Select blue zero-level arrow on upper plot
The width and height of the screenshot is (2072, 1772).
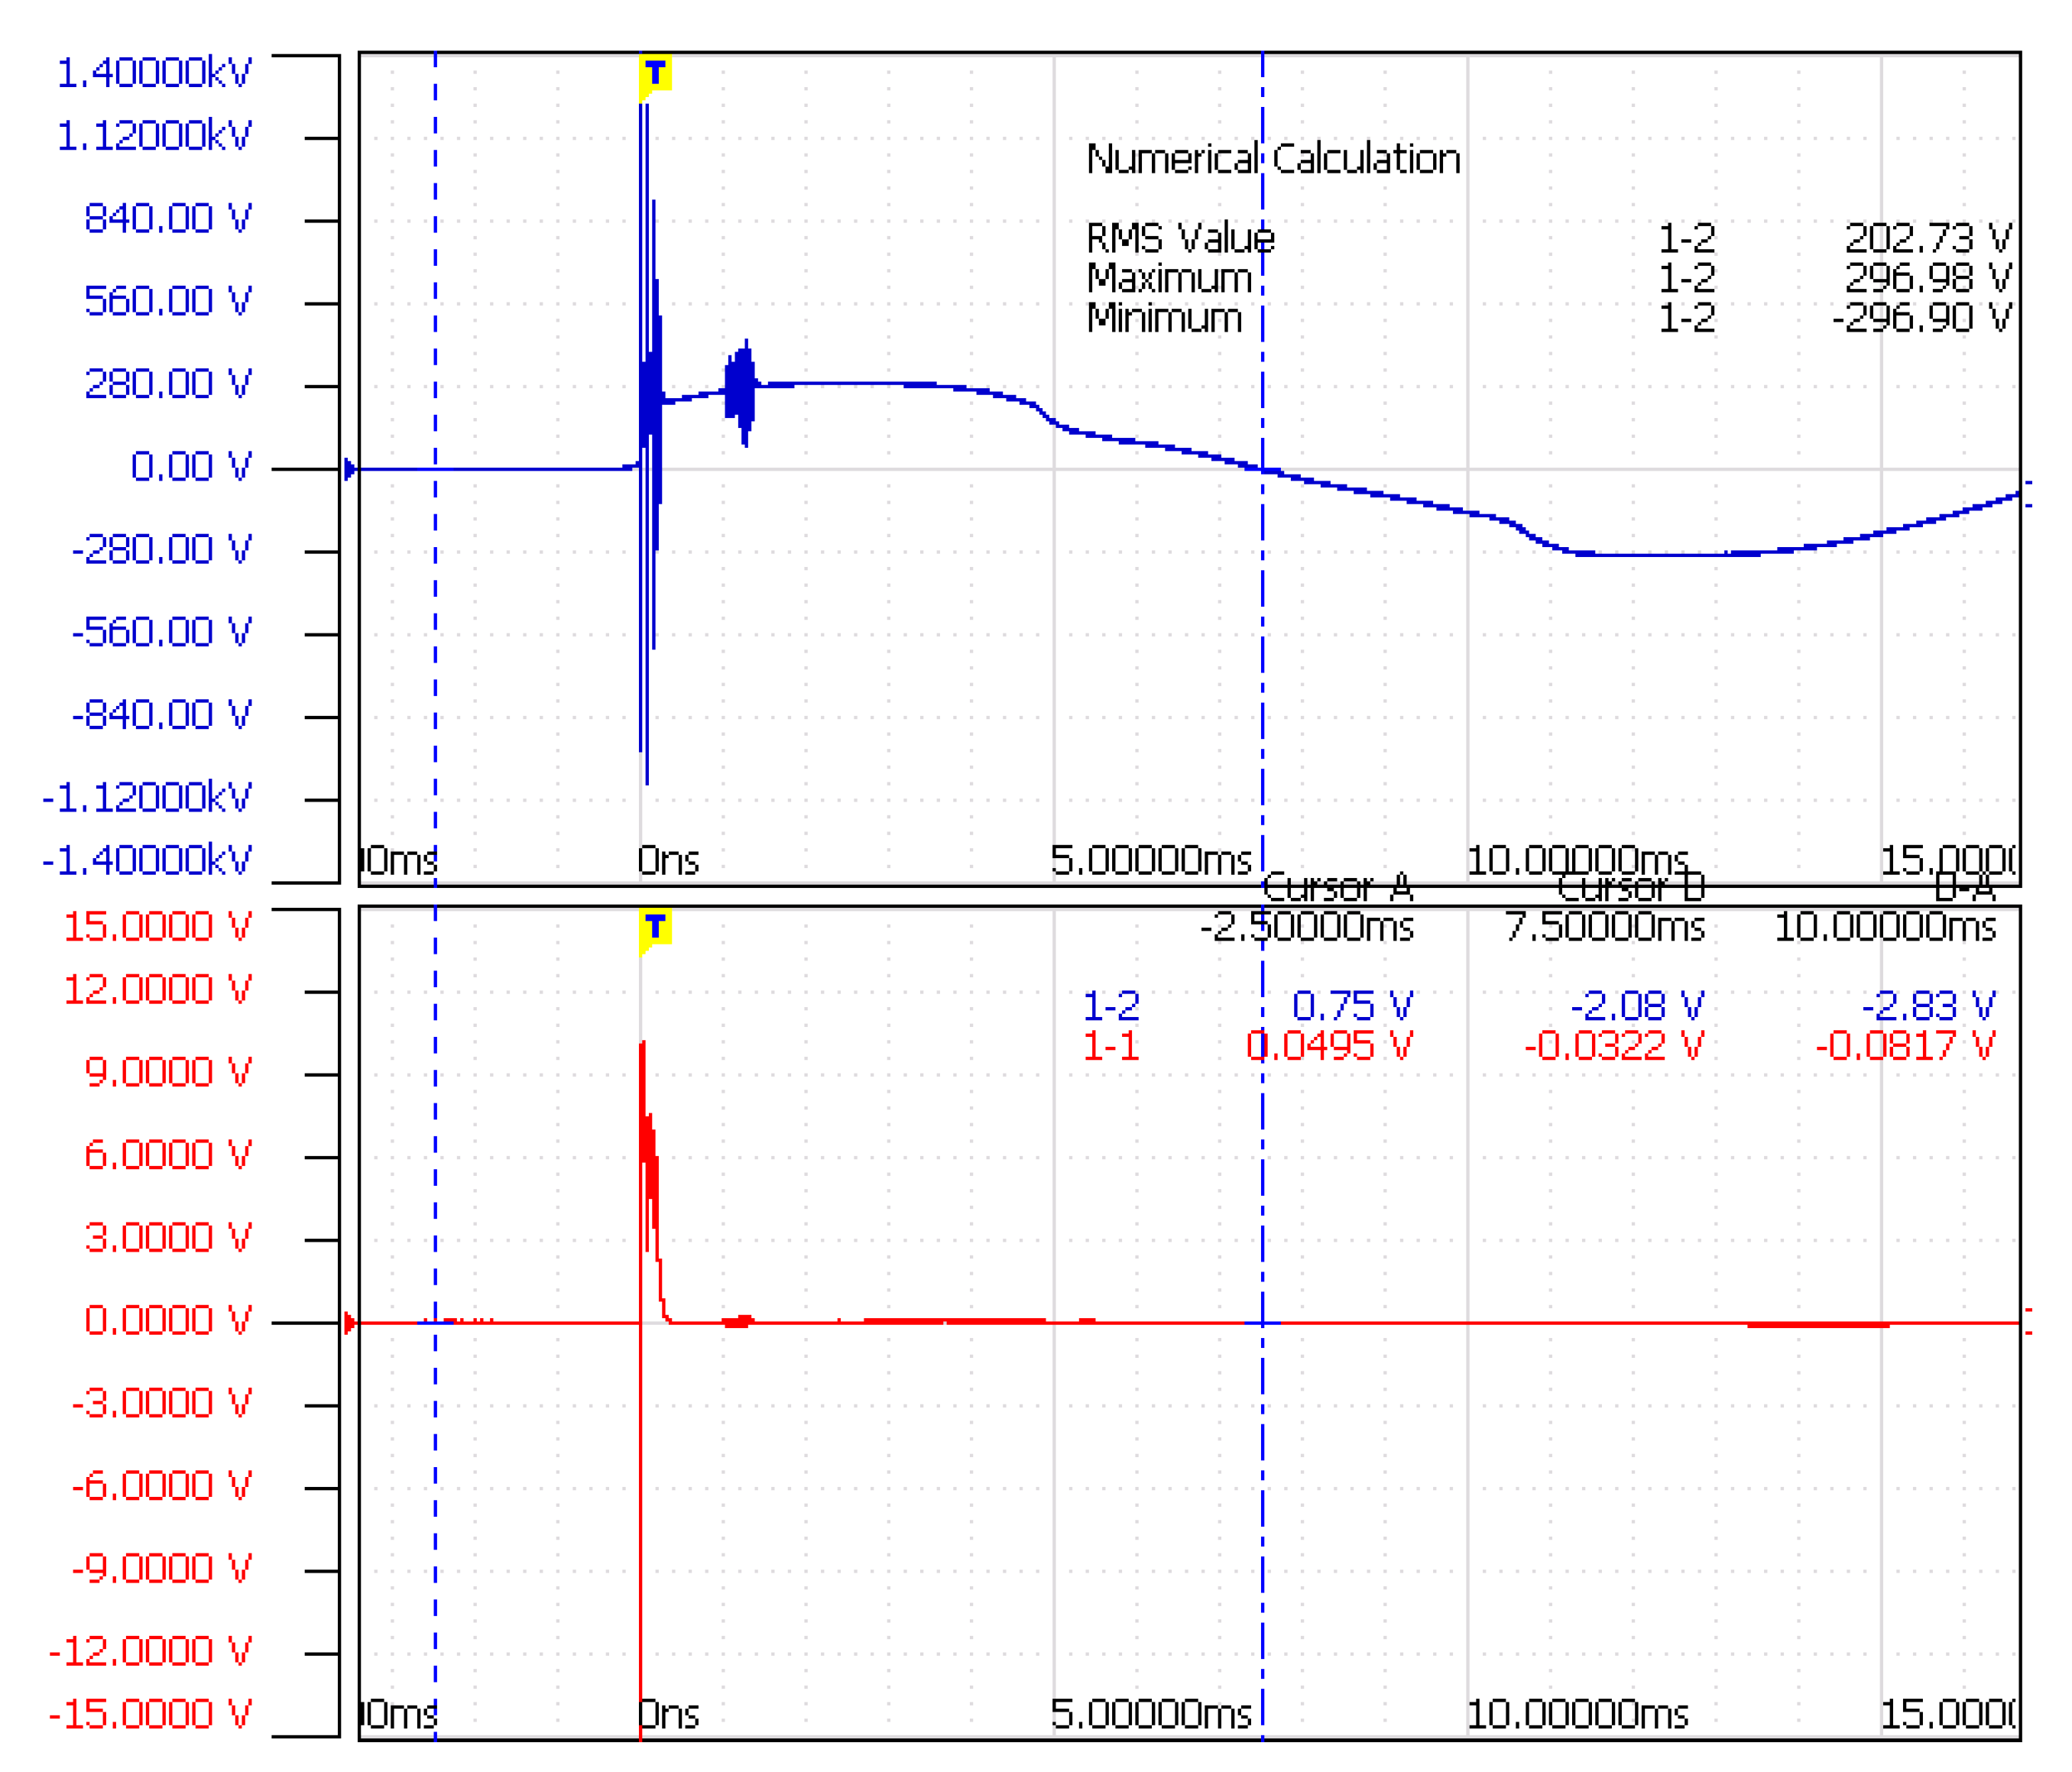click(349, 469)
